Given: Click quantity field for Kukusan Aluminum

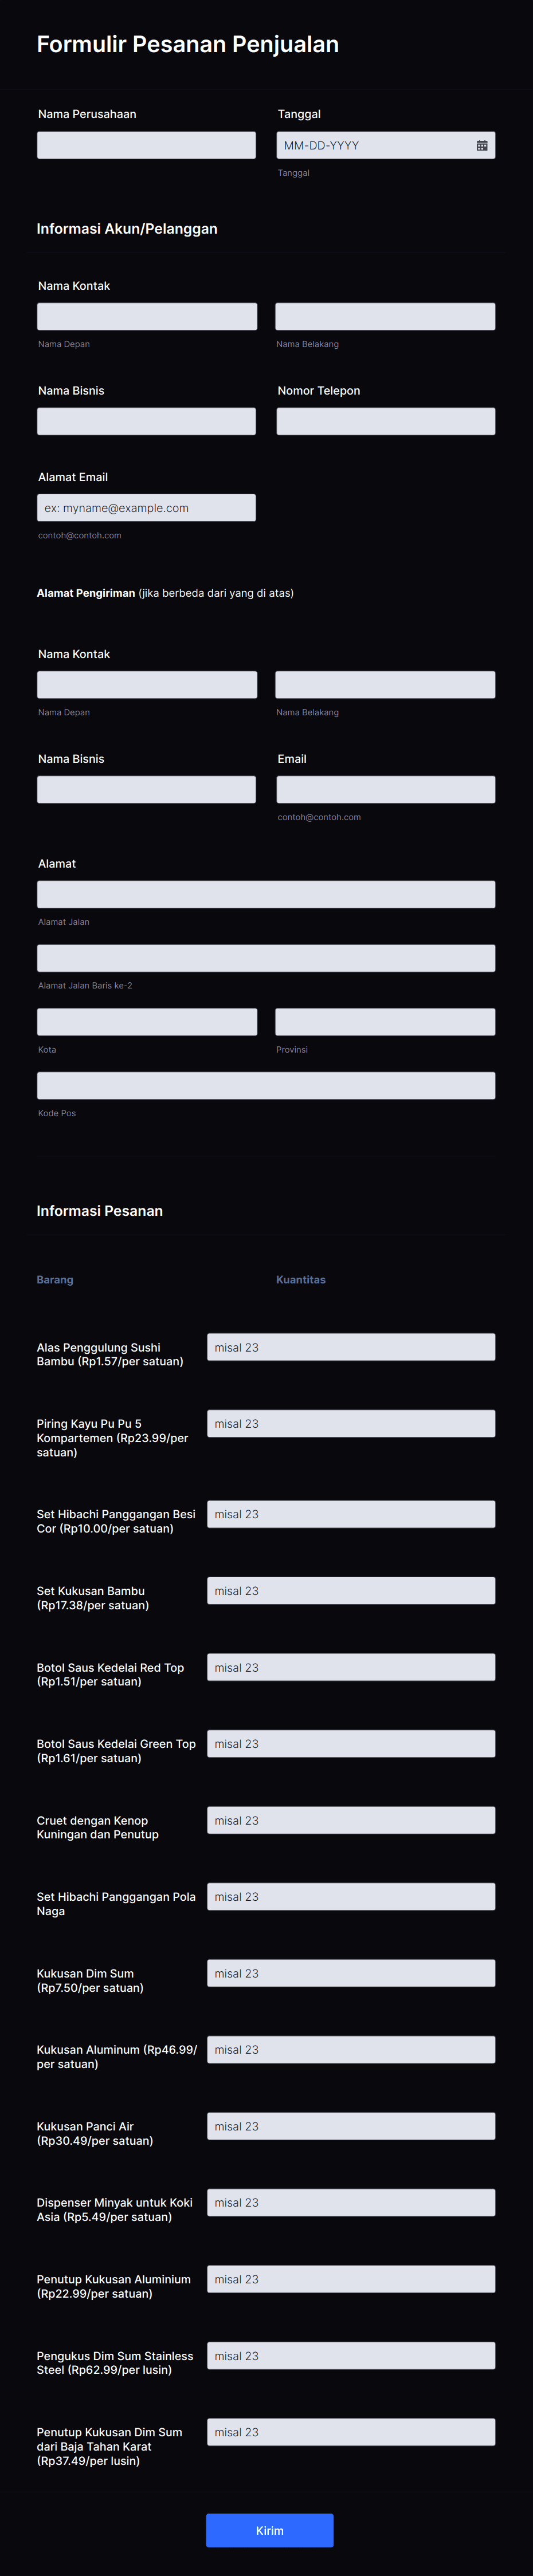Looking at the screenshot, I should click(x=350, y=2049).
